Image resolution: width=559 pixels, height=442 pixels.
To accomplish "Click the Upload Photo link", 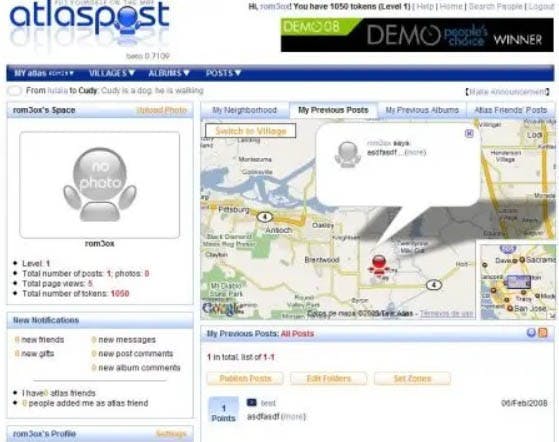I will click(x=161, y=110).
